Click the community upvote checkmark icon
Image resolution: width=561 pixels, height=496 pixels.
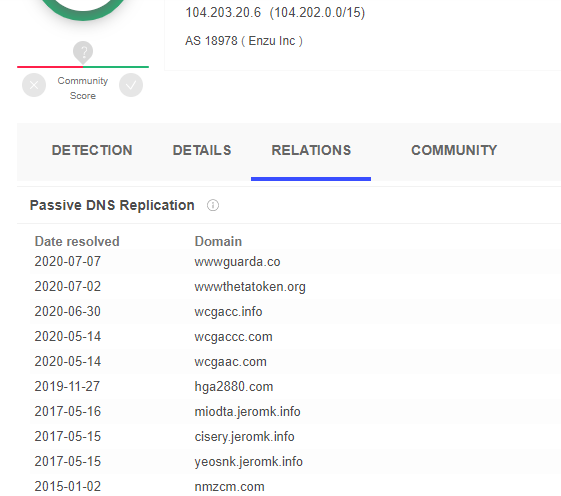[131, 85]
